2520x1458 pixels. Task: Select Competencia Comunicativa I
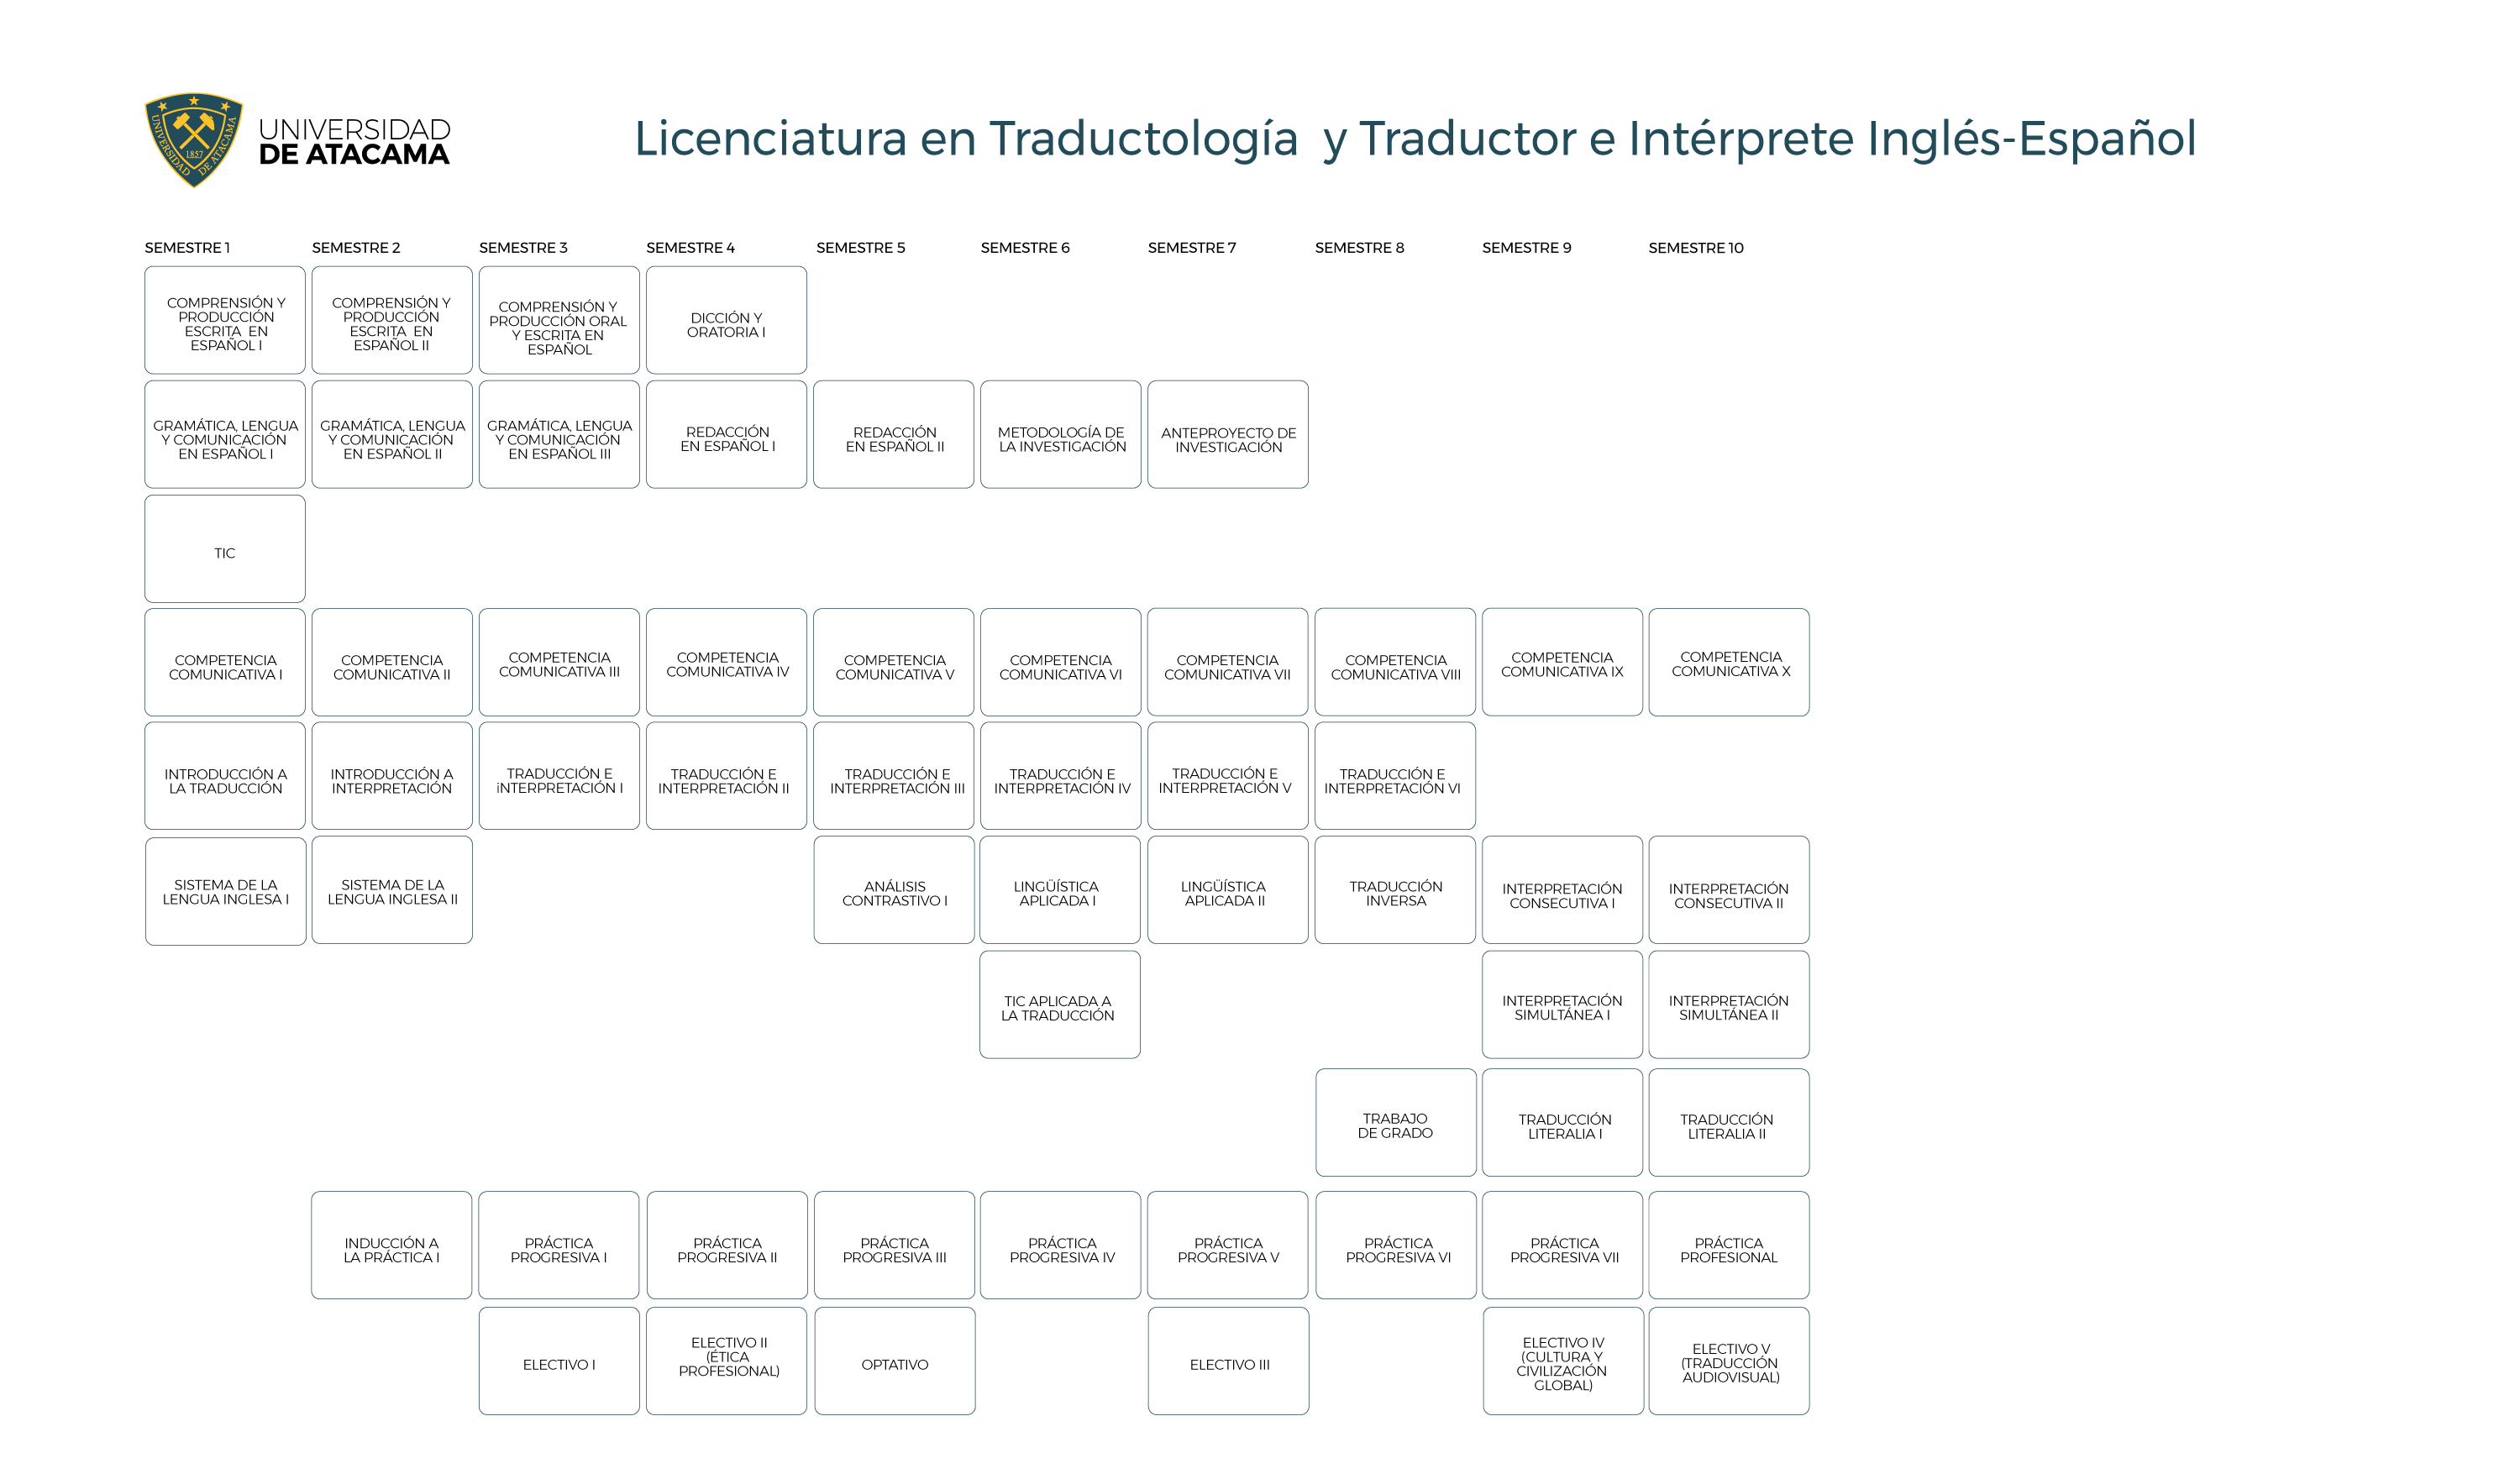(x=225, y=662)
